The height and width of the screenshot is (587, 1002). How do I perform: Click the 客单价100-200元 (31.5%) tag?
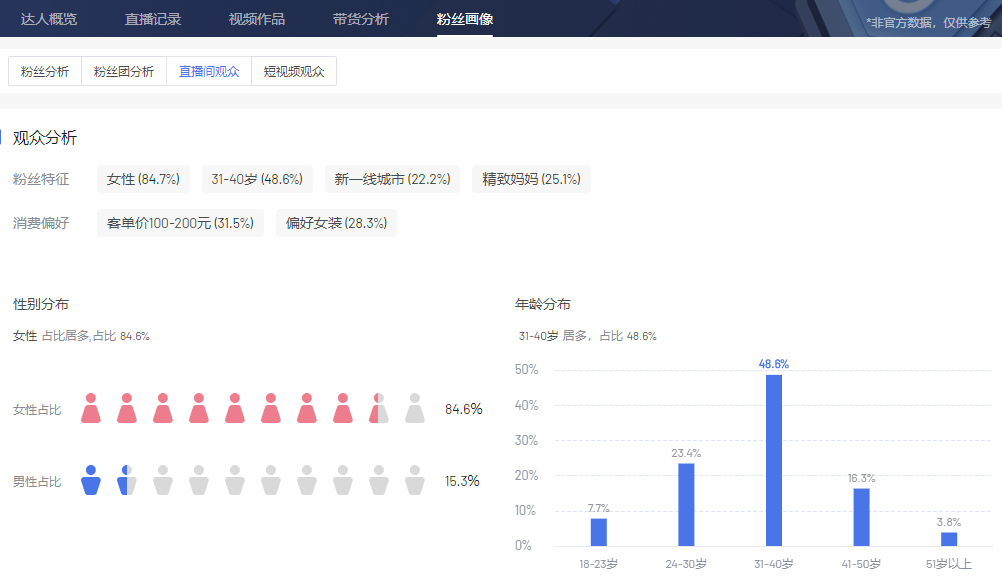click(x=180, y=223)
